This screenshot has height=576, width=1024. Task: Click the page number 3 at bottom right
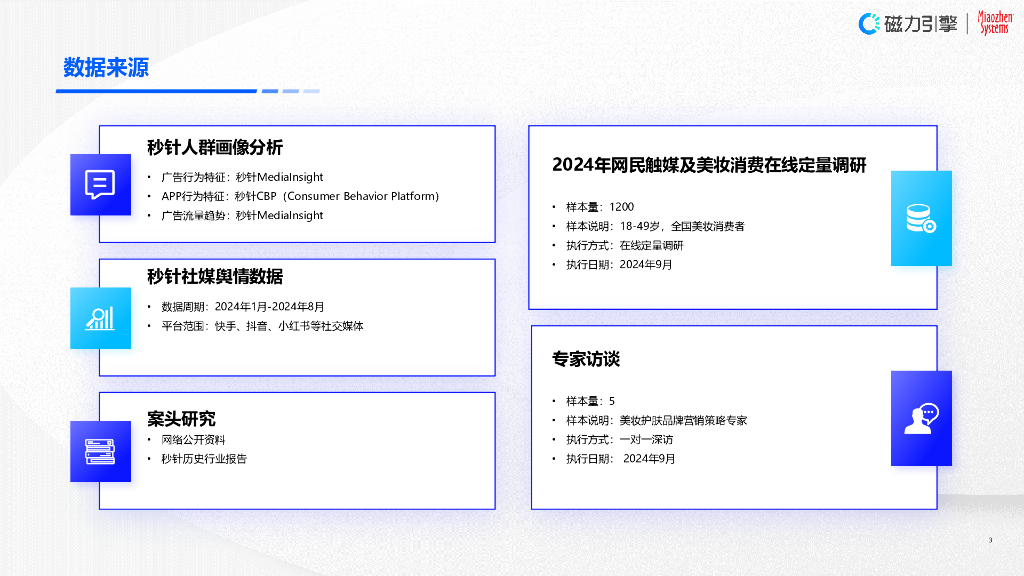(990, 540)
